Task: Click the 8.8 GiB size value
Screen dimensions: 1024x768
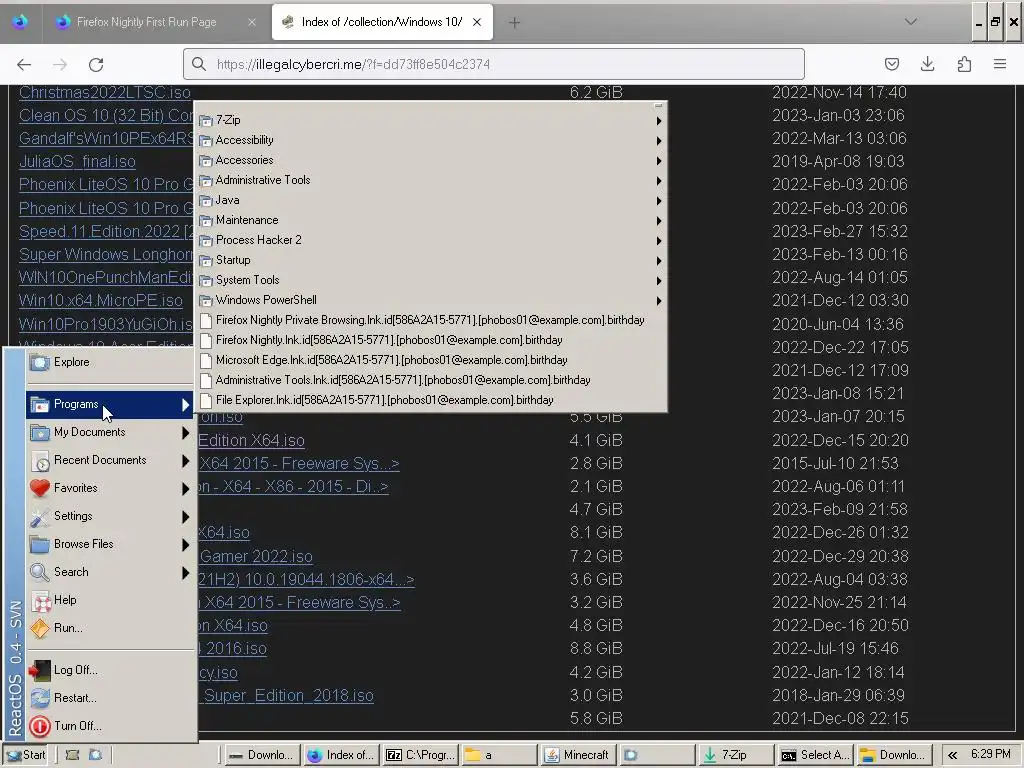Action: point(596,648)
